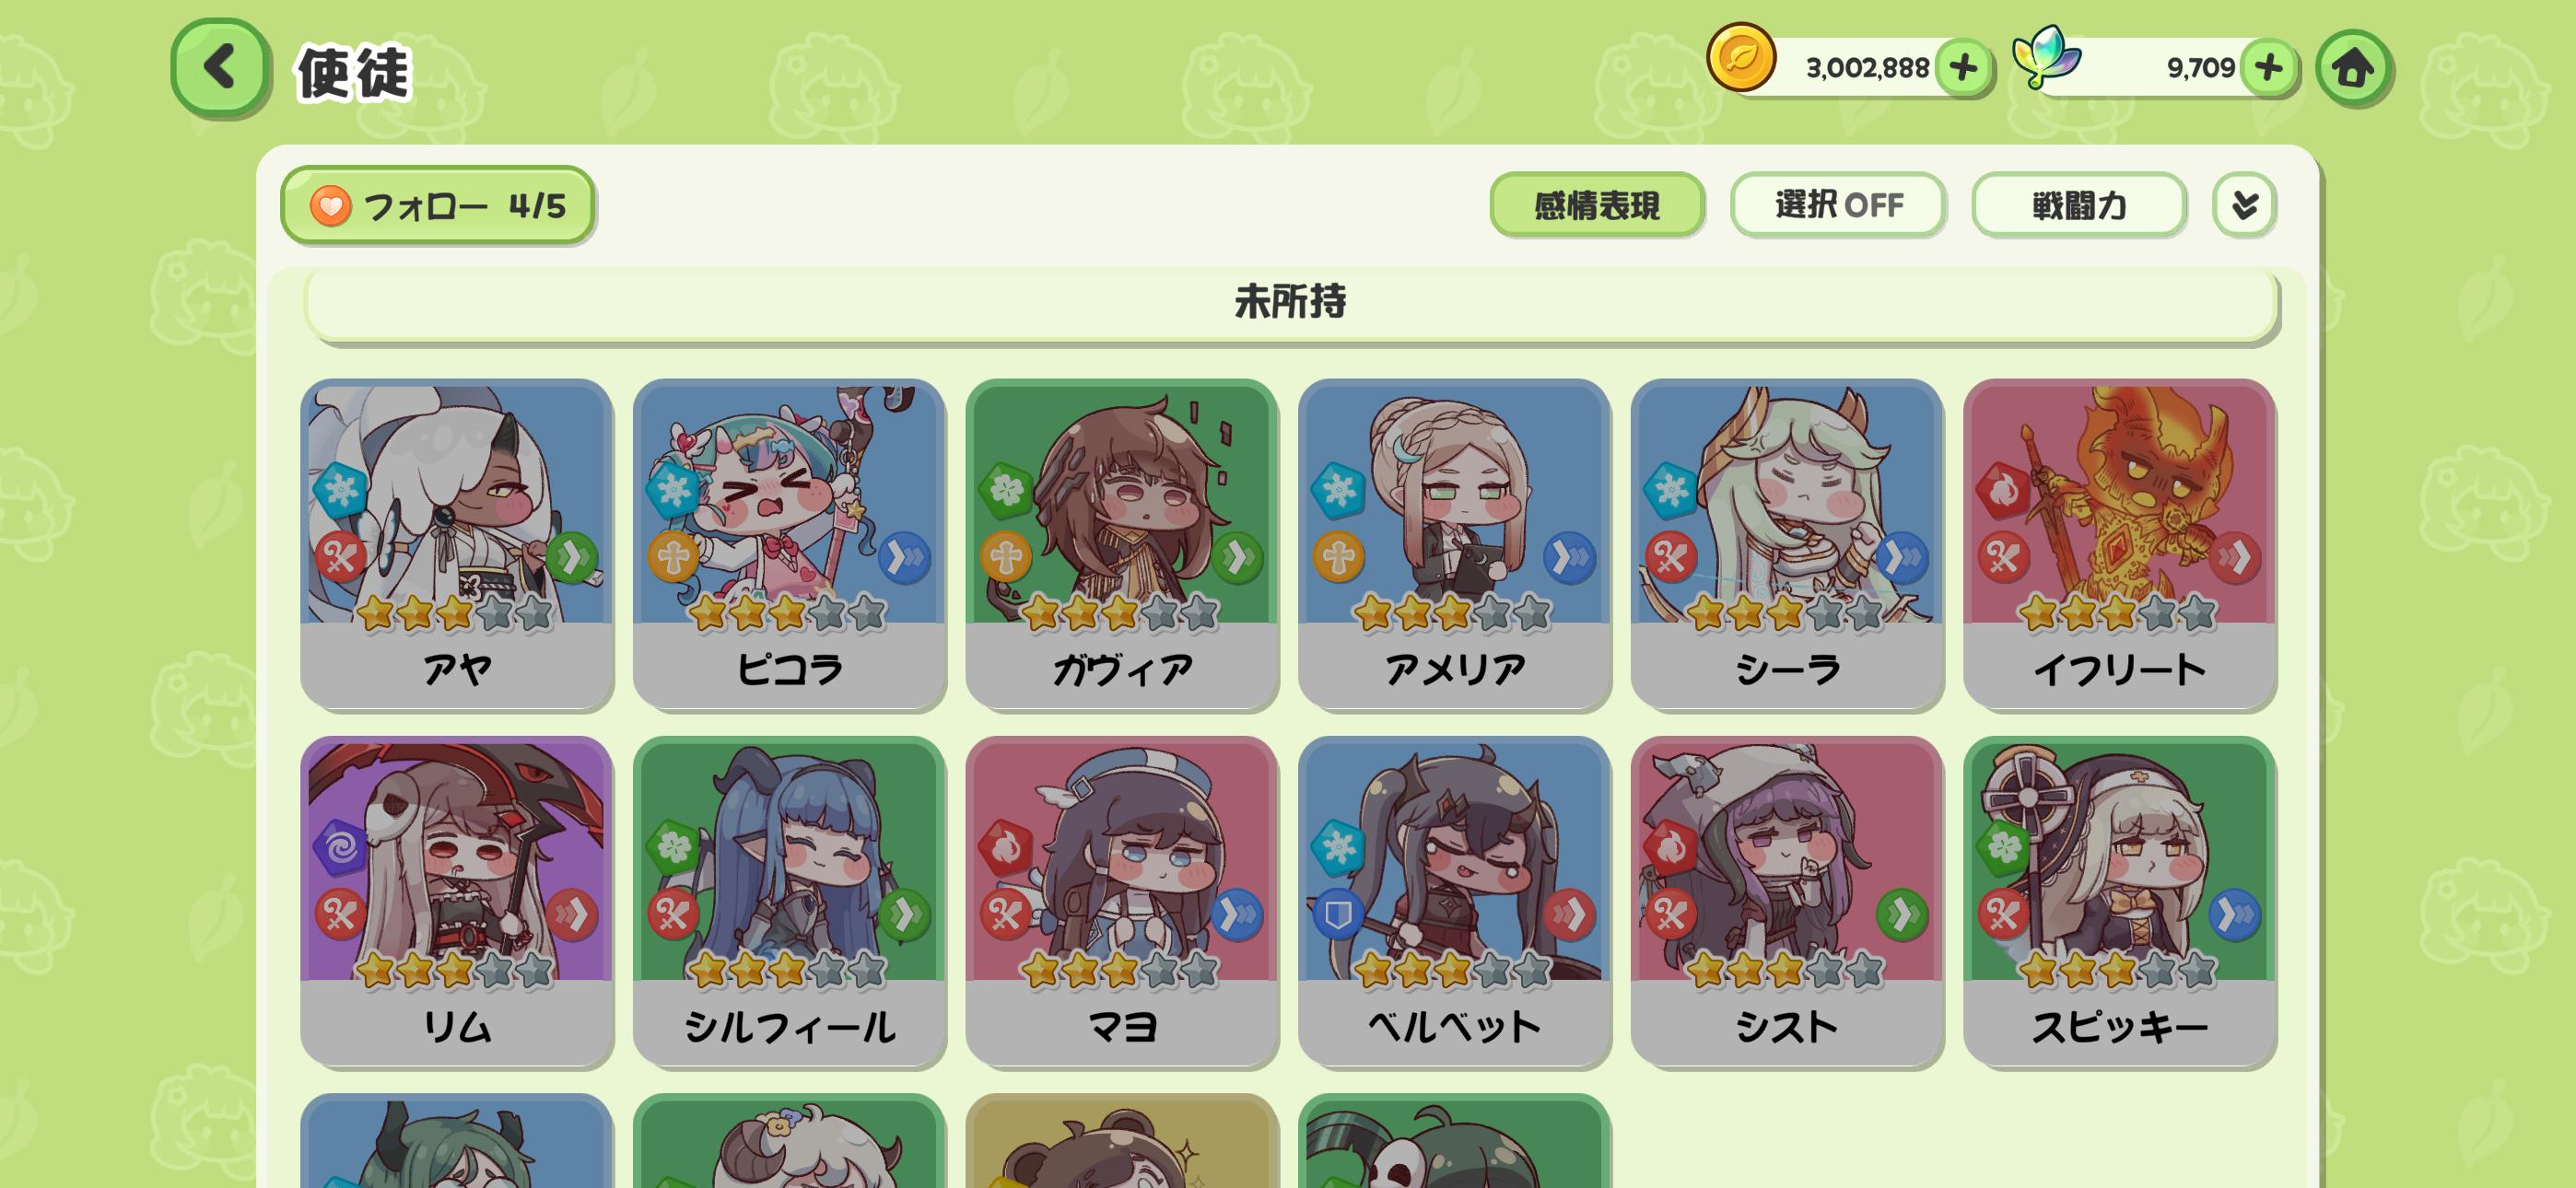Screen dimensions: 2576x1188
Task: Open the 戦闘力 sort dropdown
Action: pos(2079,205)
